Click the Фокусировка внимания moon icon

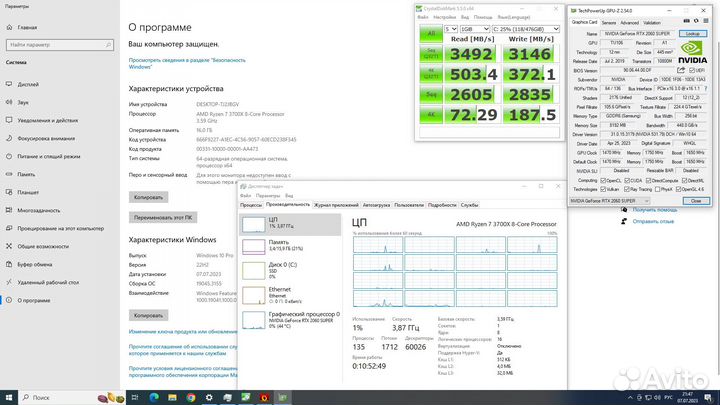click(x=9, y=138)
